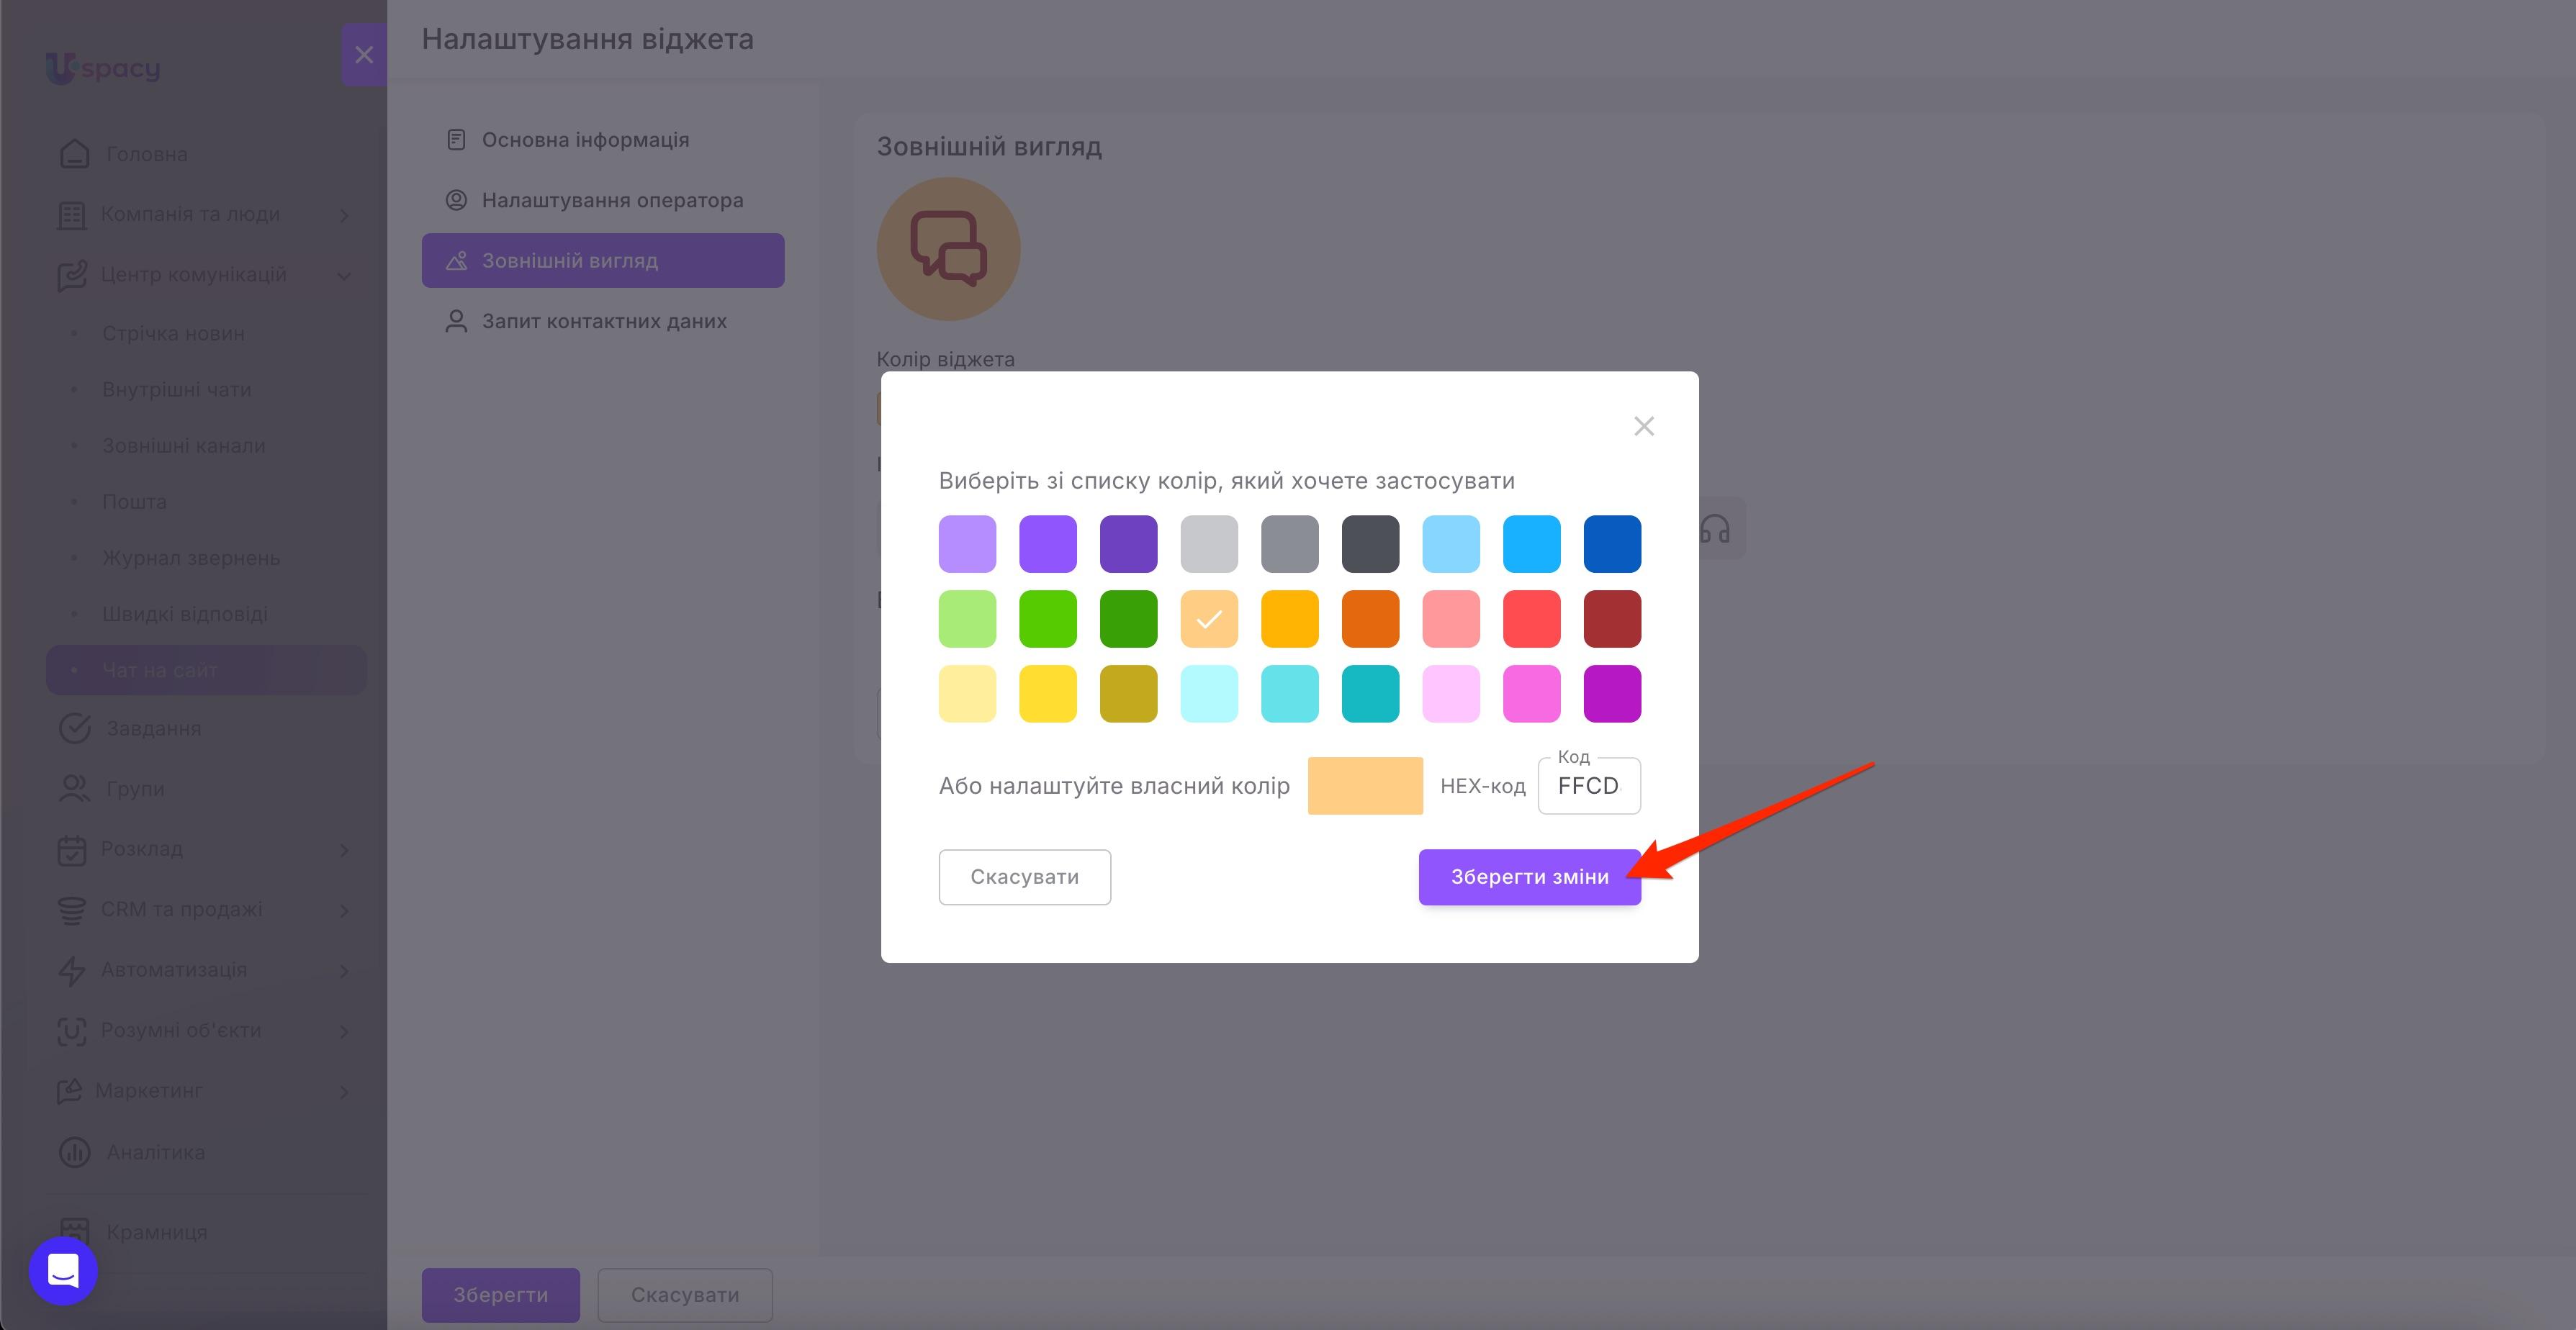Click the Маркетинг icon

coord(70,1091)
